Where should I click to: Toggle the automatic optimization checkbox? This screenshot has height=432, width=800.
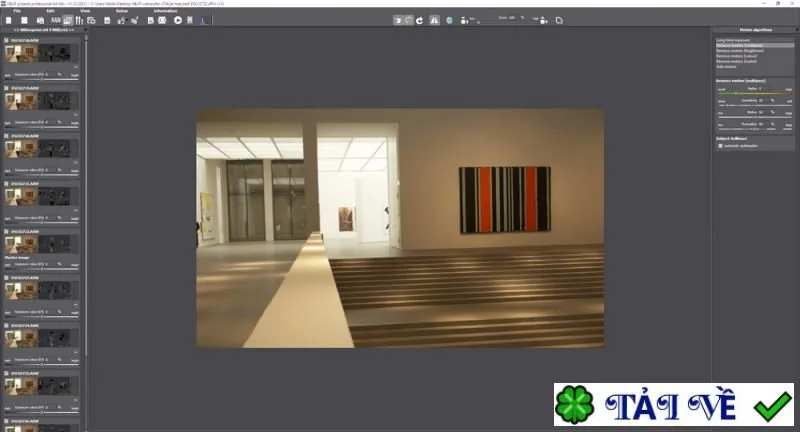tap(720, 146)
